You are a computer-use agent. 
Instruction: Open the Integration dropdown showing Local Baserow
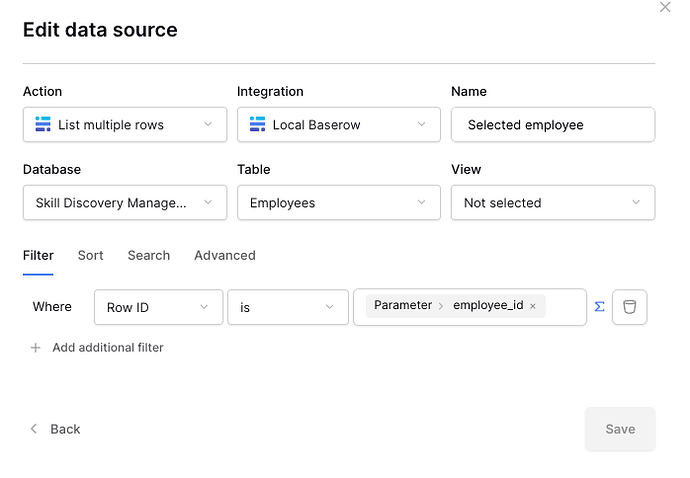(x=339, y=125)
